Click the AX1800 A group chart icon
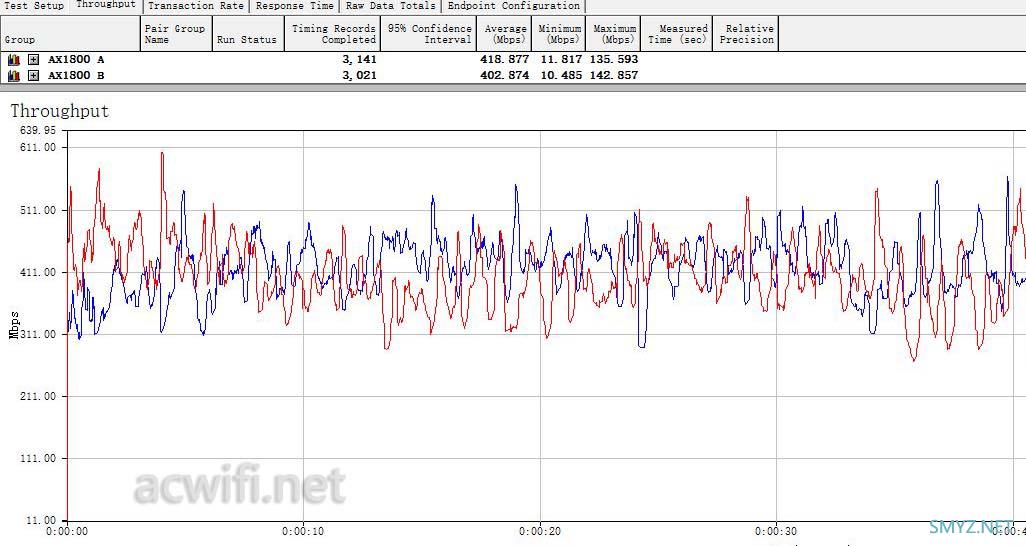 pos(14,60)
